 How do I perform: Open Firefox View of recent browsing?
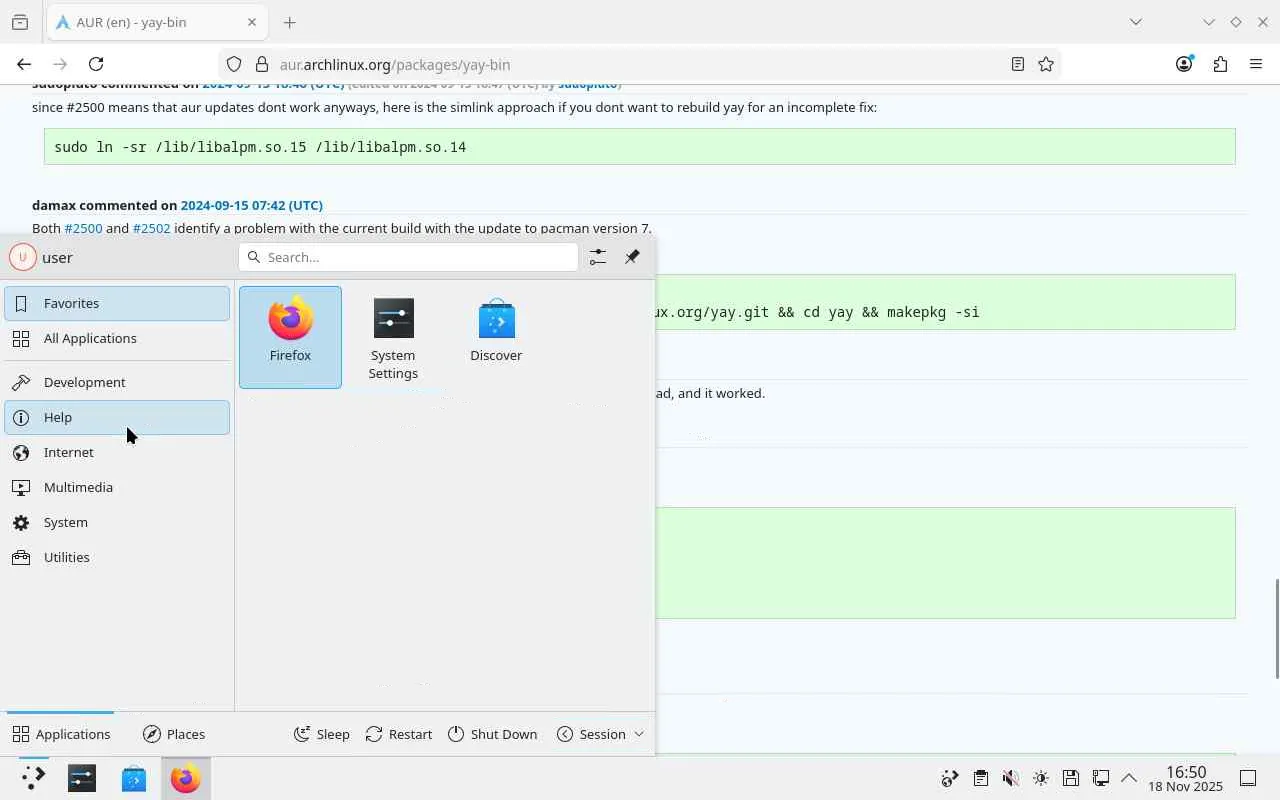tap(20, 22)
